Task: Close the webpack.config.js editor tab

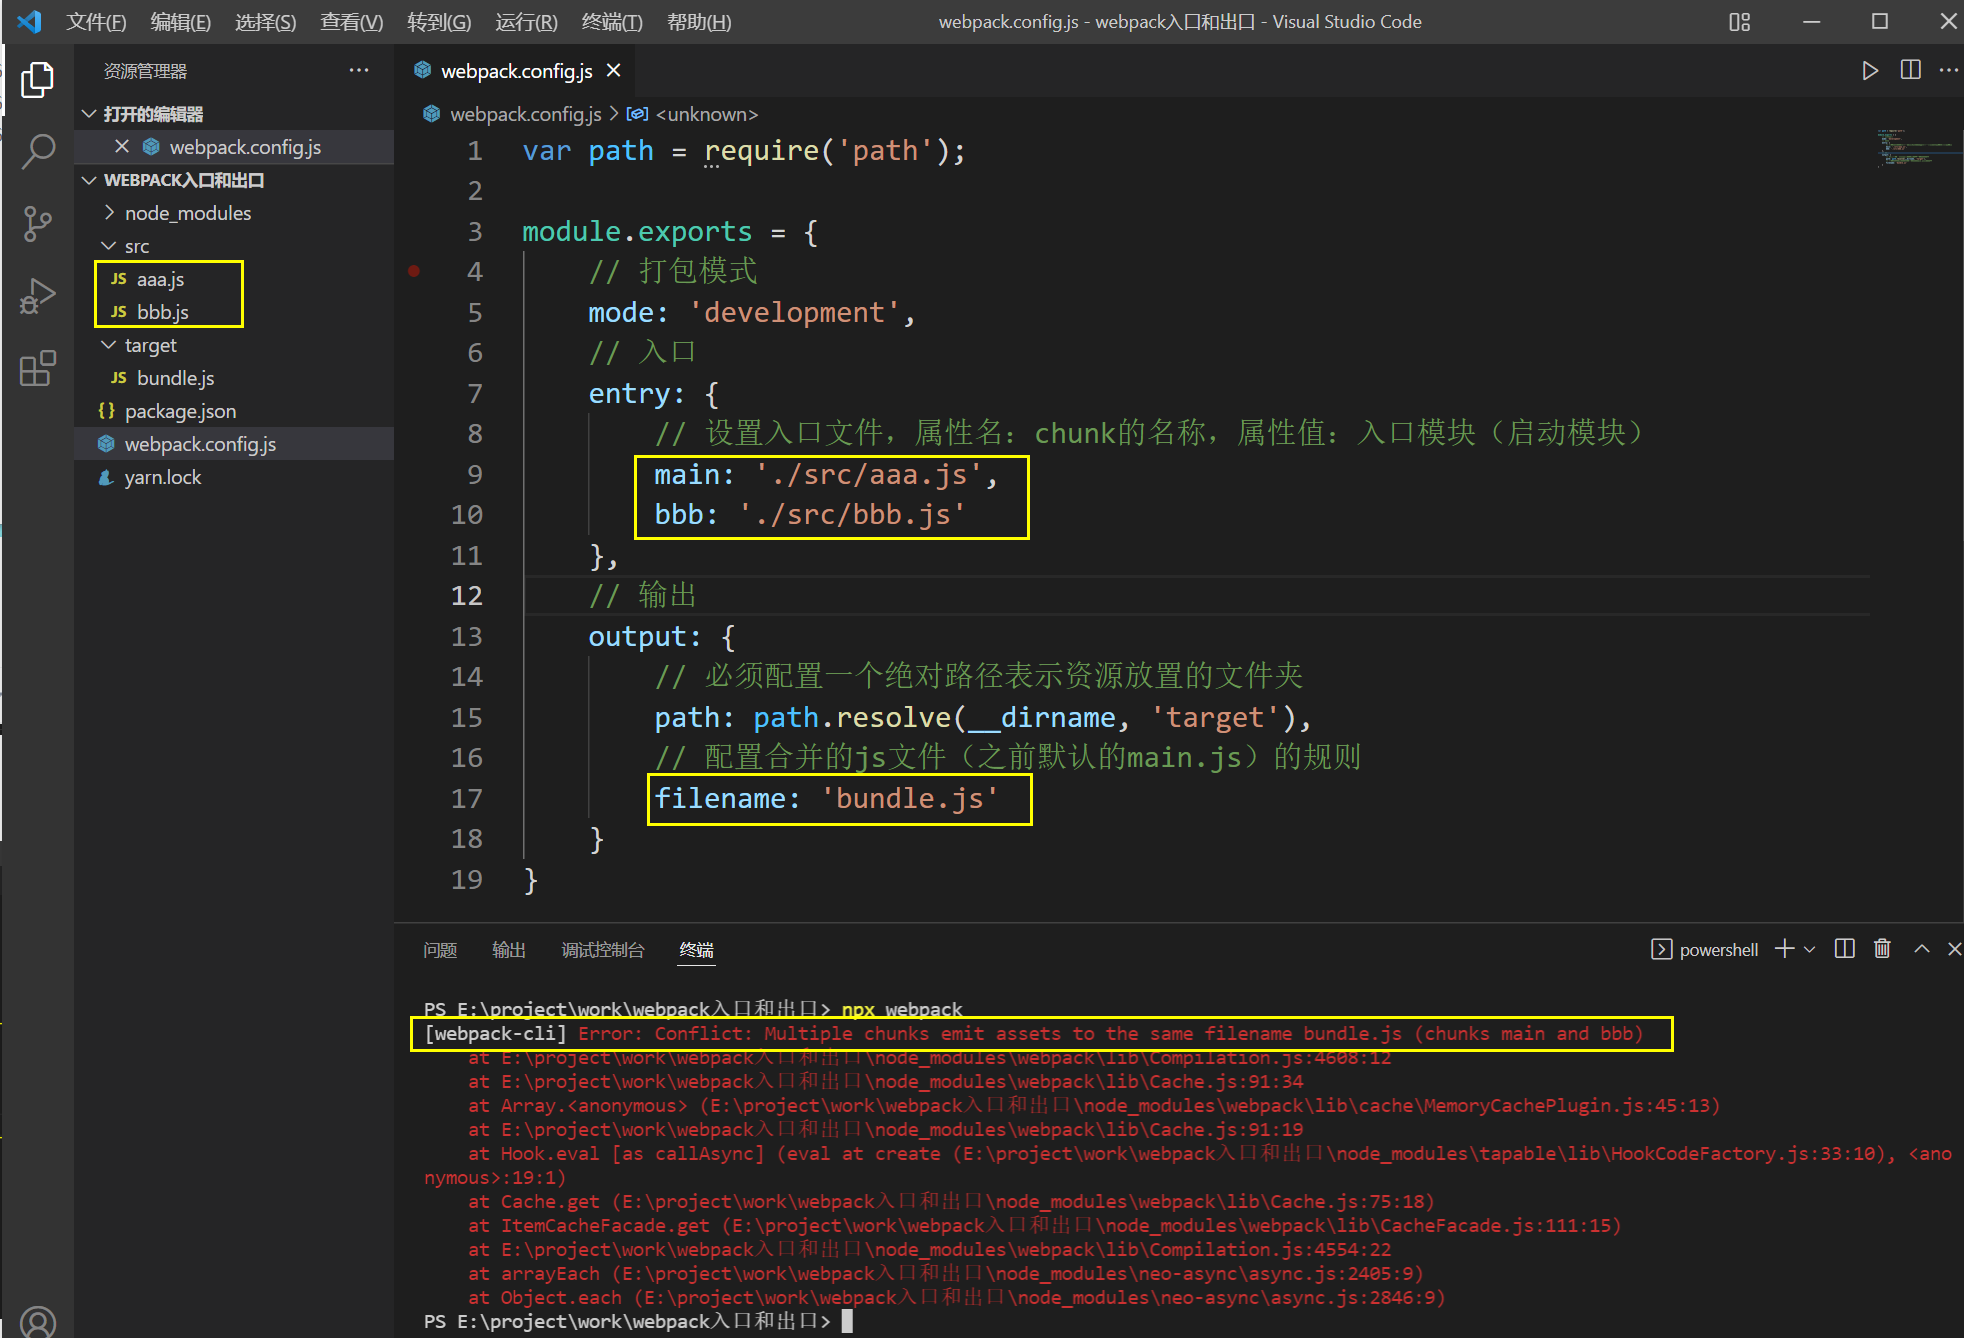Action: click(x=614, y=70)
